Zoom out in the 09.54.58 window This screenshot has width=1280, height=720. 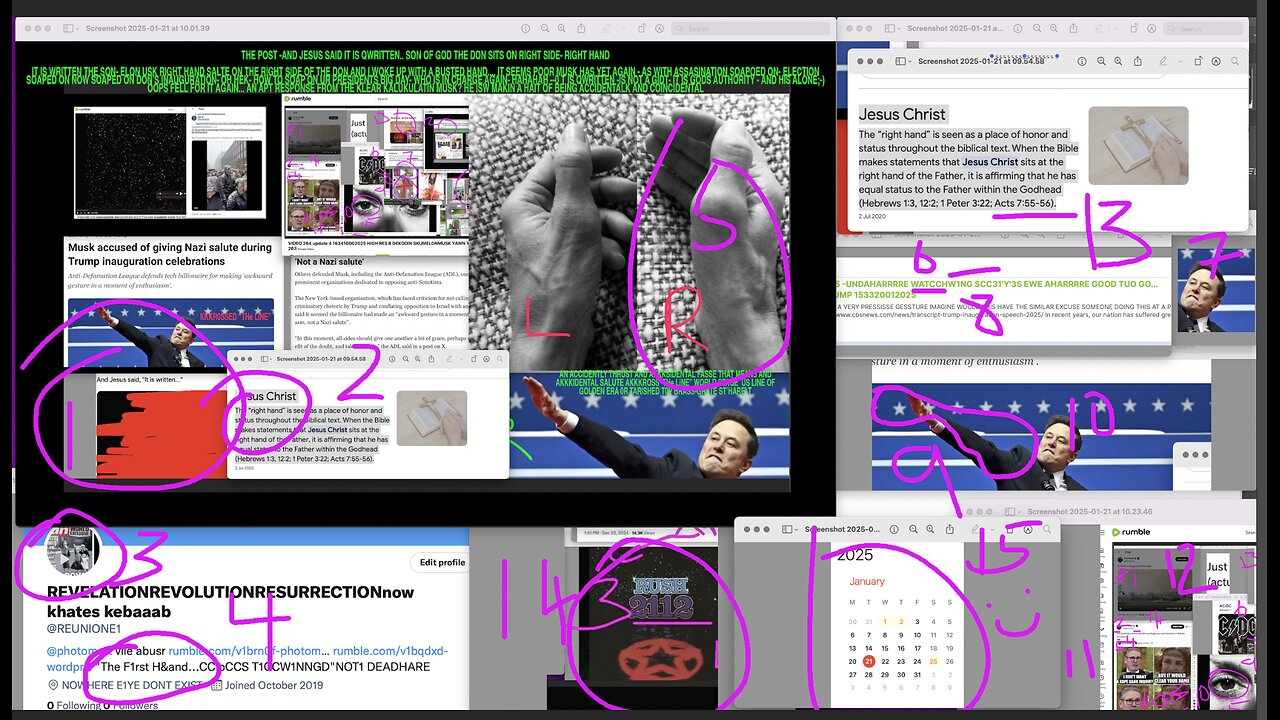1101,61
